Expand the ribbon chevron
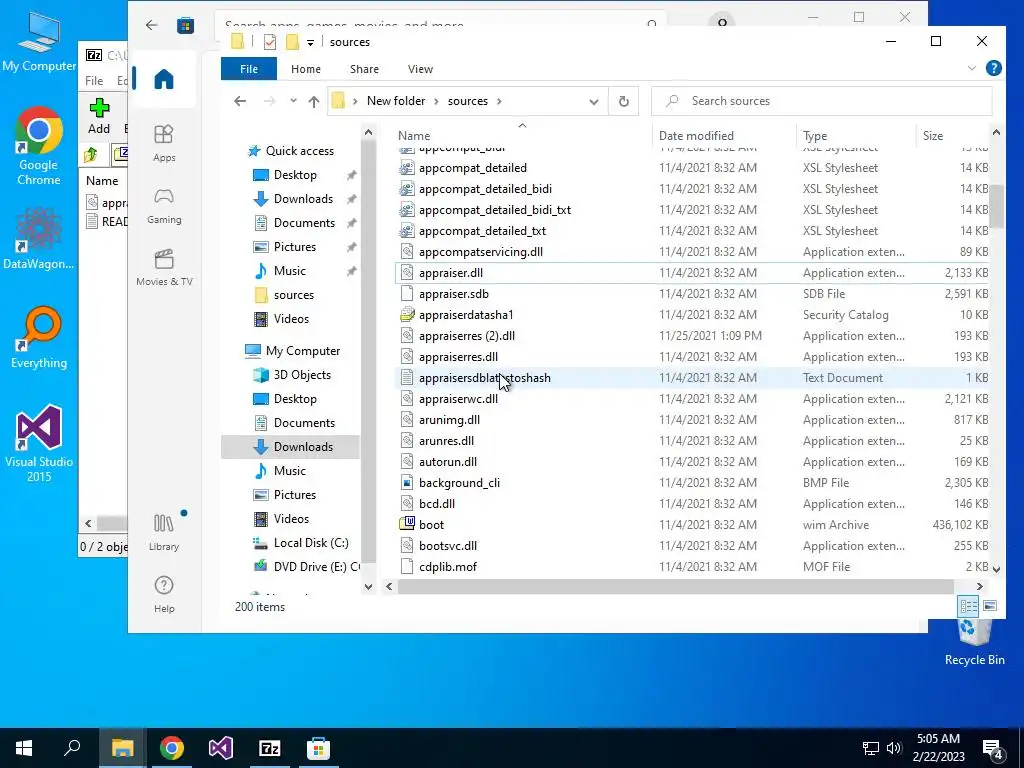The width and height of the screenshot is (1024, 768). (972, 68)
